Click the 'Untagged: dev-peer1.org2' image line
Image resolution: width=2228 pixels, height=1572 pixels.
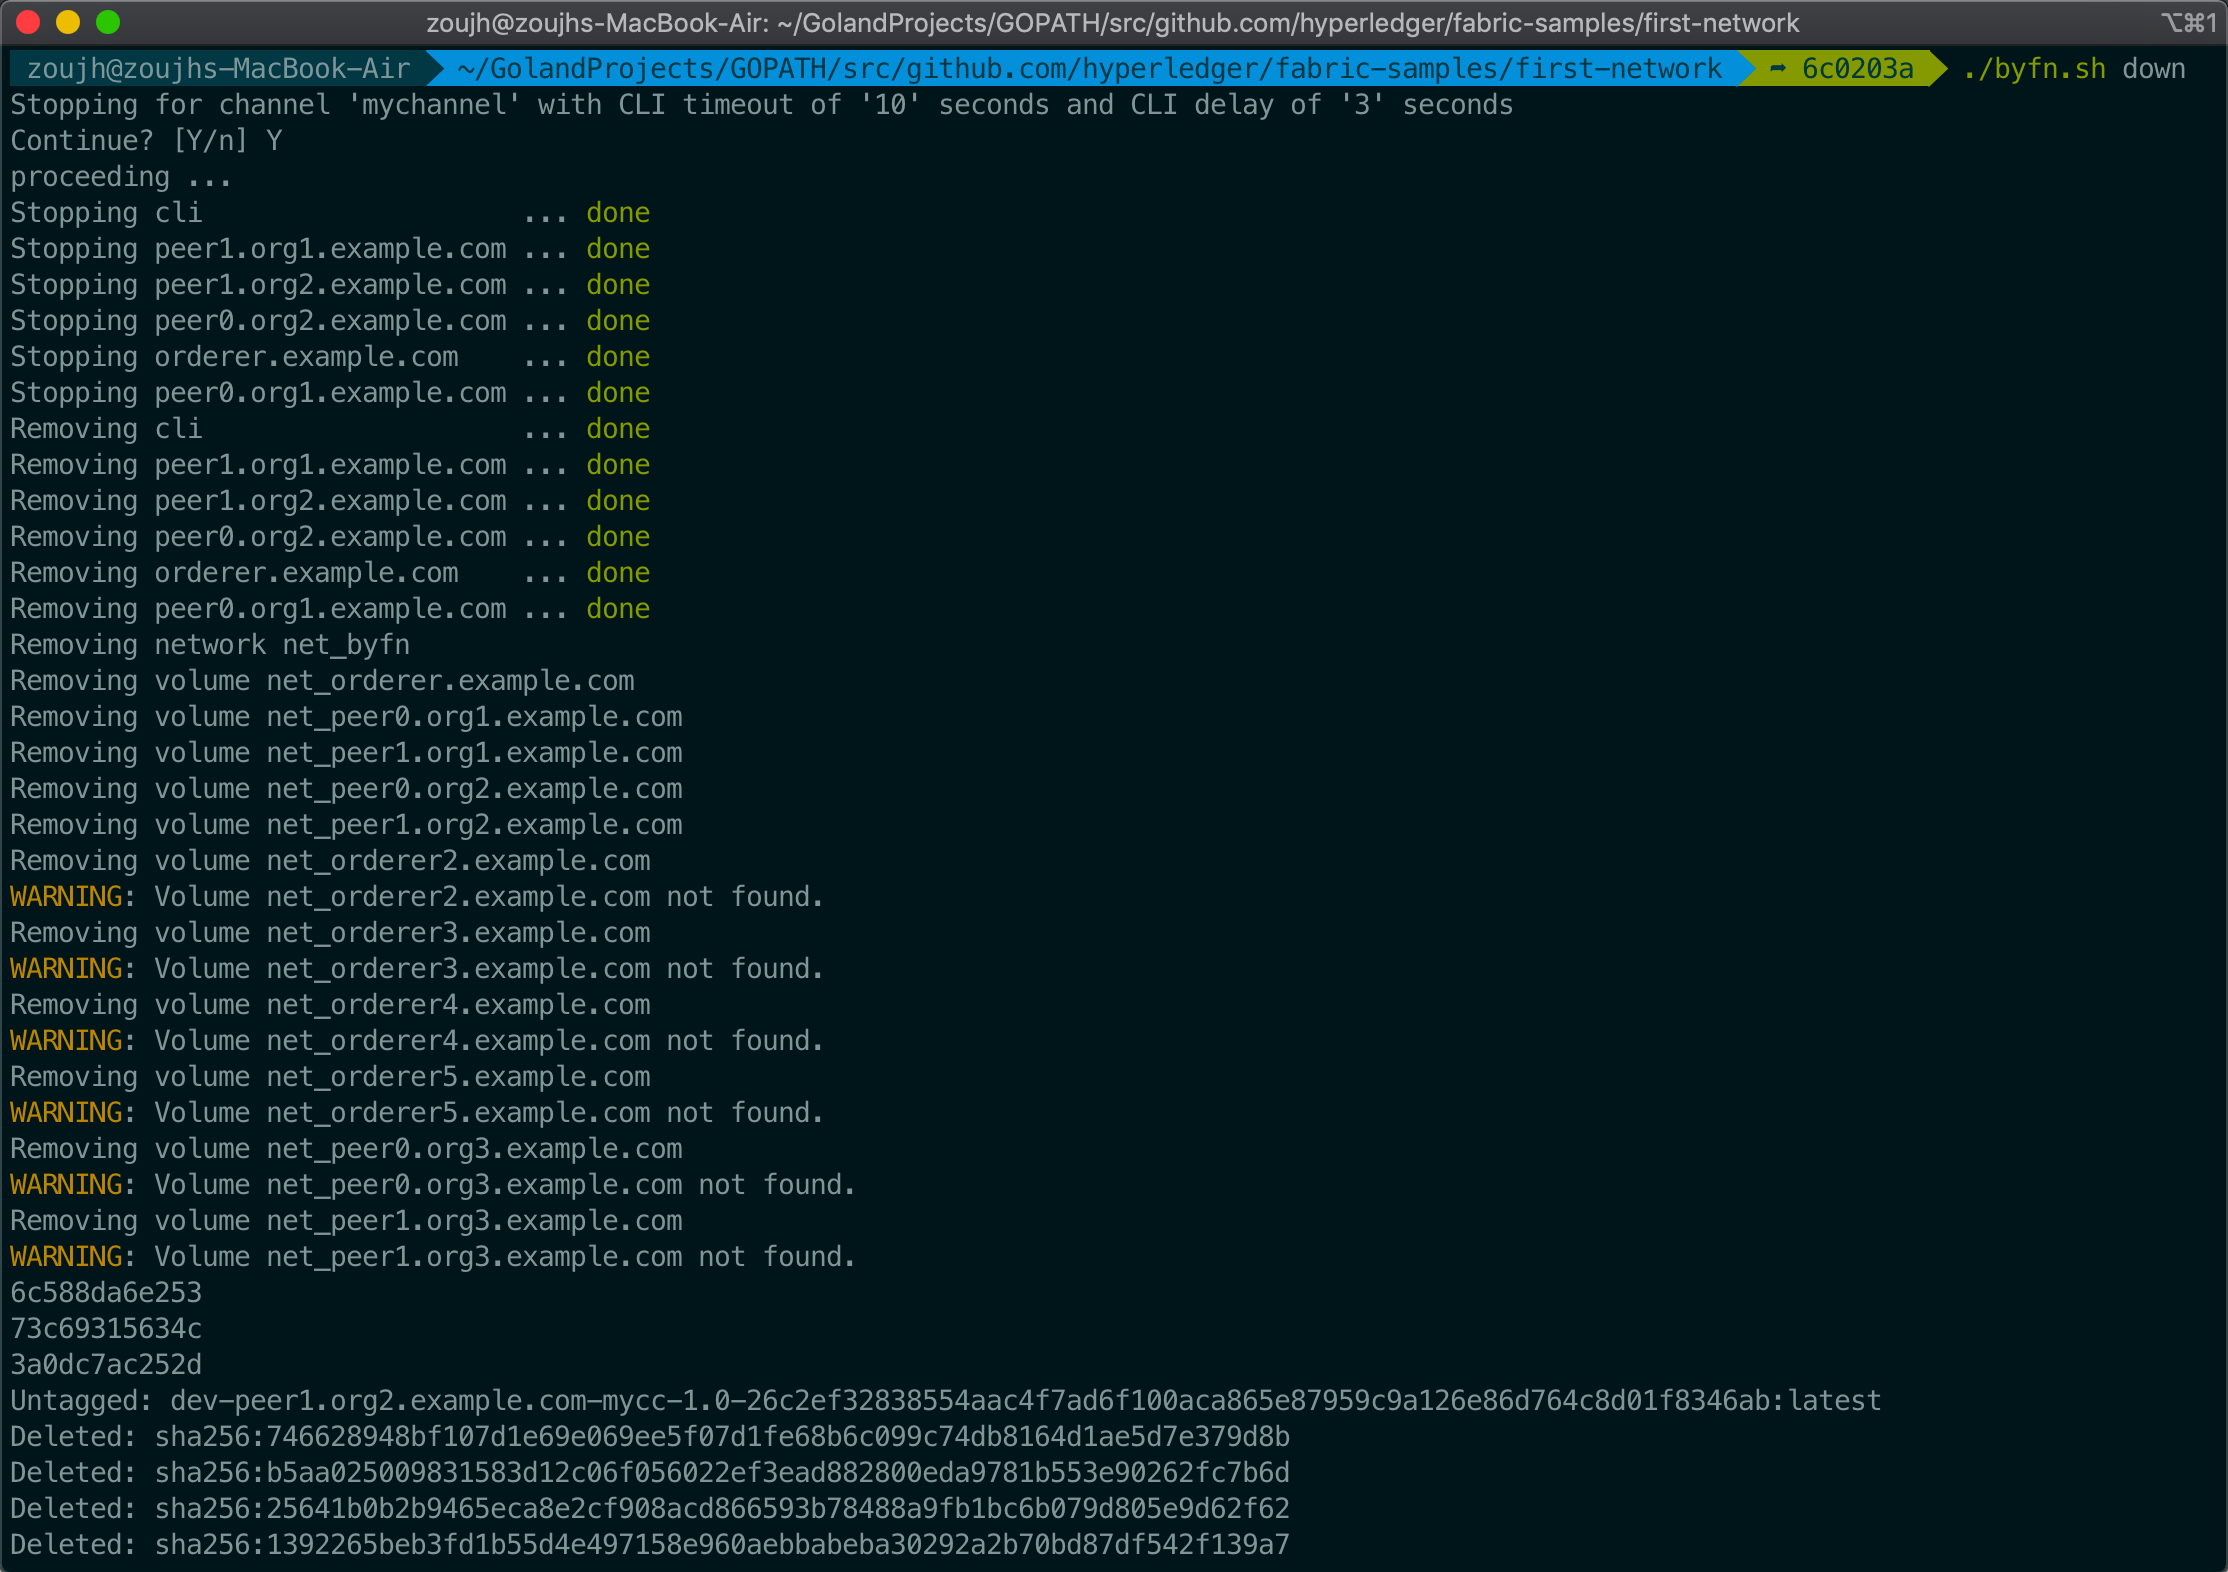click(945, 1401)
